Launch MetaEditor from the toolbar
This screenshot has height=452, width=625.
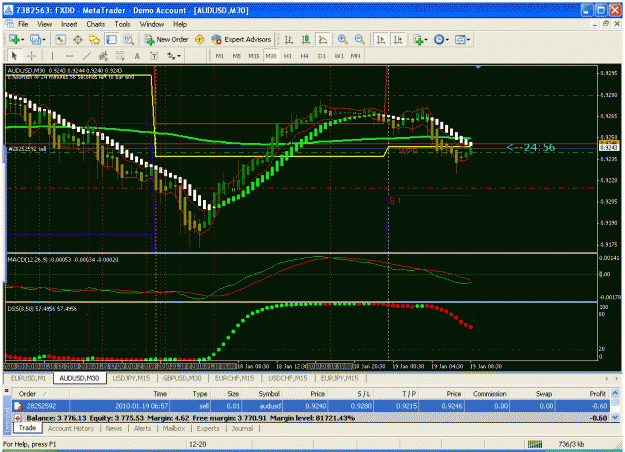(x=199, y=39)
